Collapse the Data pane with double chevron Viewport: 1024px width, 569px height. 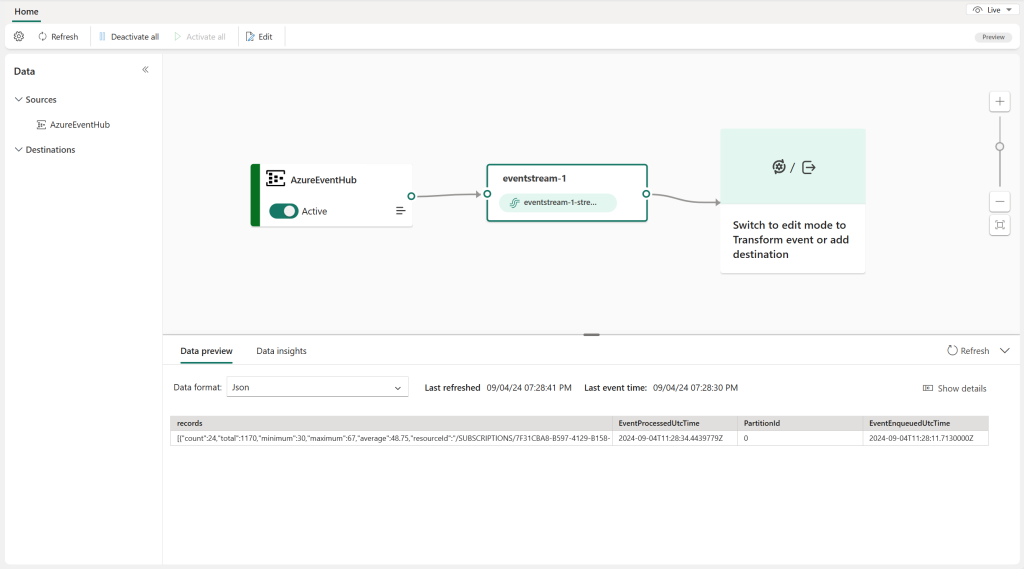point(146,69)
